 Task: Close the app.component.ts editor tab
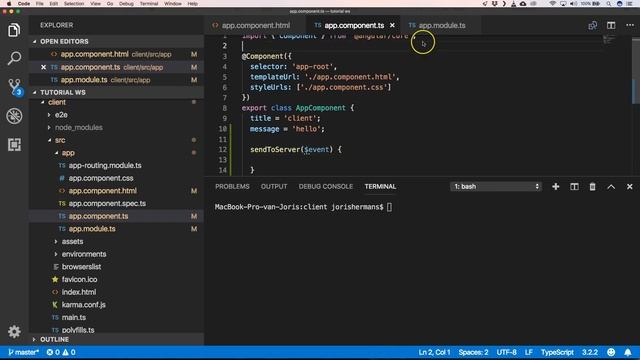click(x=392, y=25)
